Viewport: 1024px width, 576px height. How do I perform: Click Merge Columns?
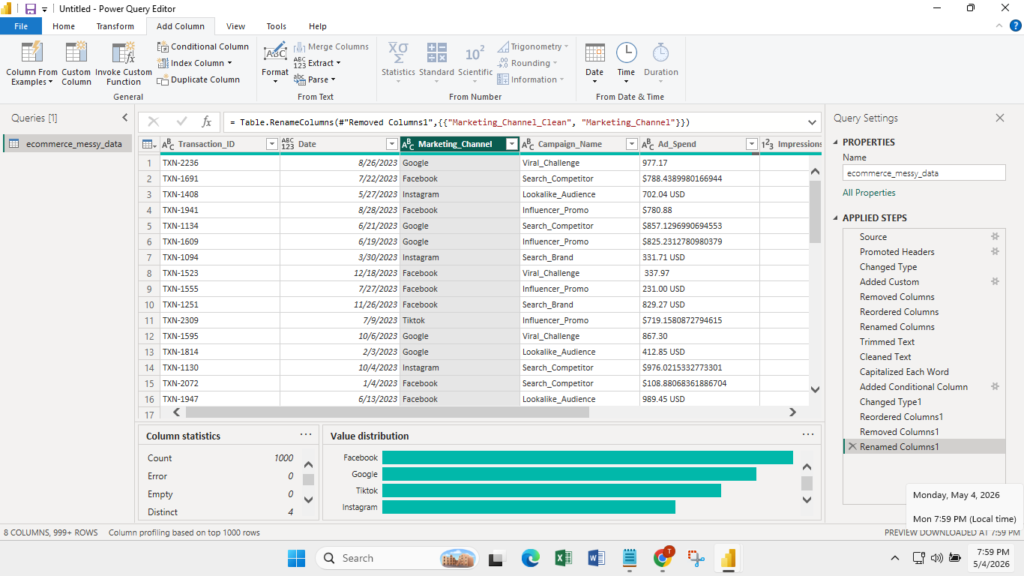tap(331, 46)
